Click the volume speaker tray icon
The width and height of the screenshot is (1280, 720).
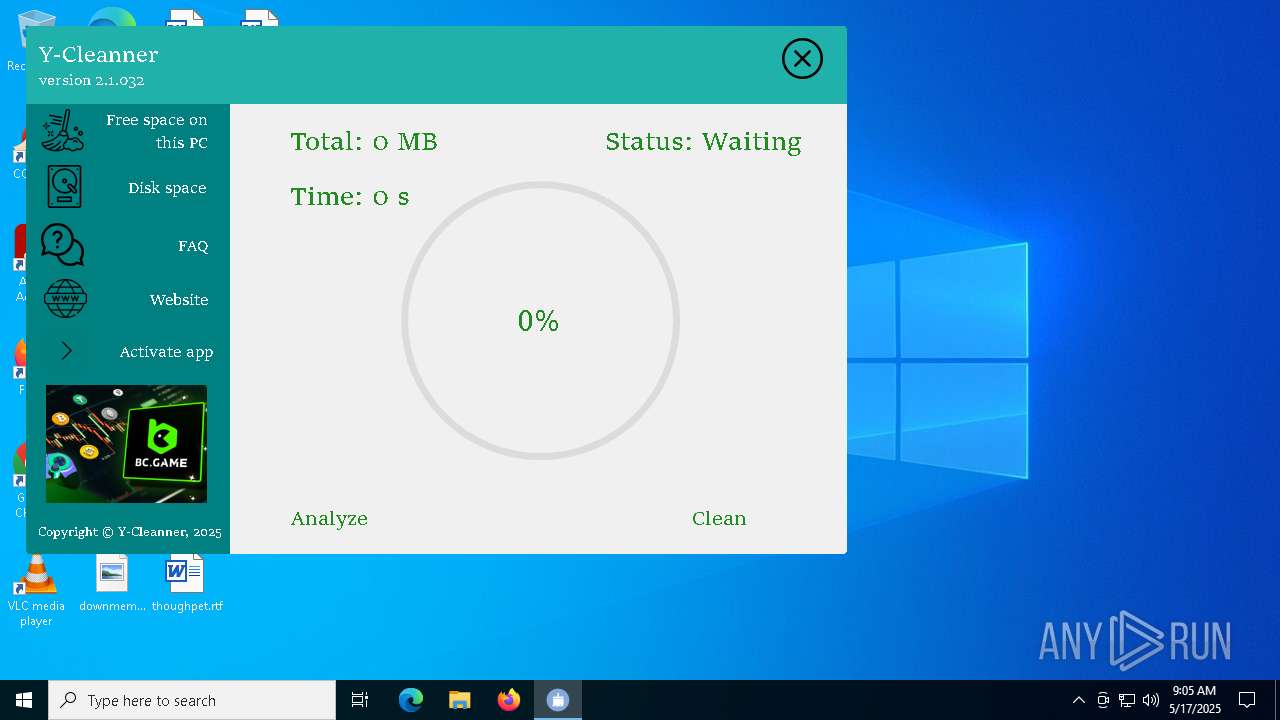coord(1151,700)
